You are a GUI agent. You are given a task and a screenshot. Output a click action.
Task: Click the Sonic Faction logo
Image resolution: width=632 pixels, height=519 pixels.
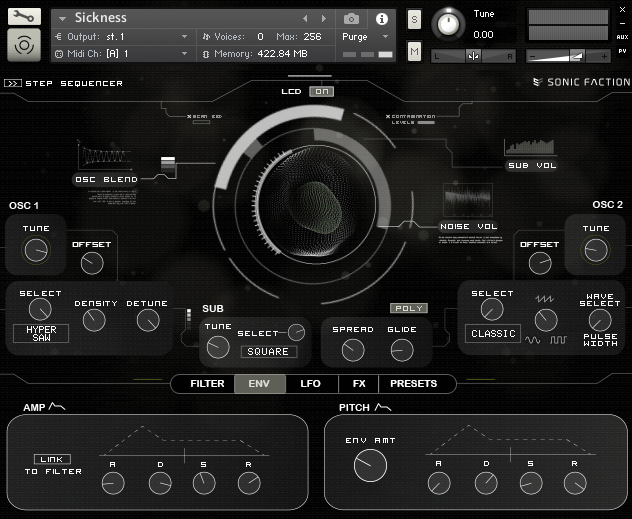pos(581,82)
